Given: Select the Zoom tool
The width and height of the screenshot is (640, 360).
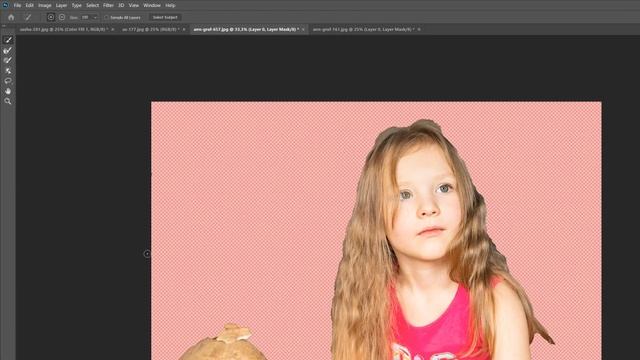Looking at the screenshot, I should coord(8,101).
